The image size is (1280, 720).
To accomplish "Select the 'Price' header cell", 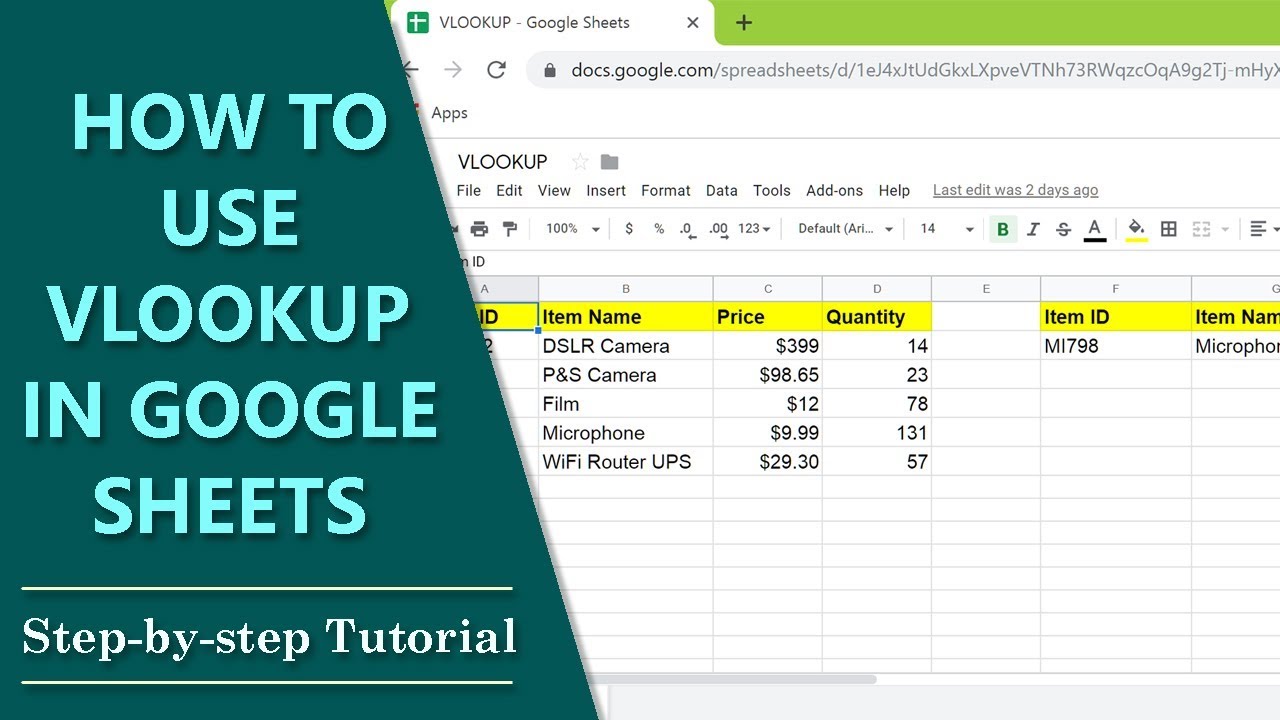I will tap(768, 317).
